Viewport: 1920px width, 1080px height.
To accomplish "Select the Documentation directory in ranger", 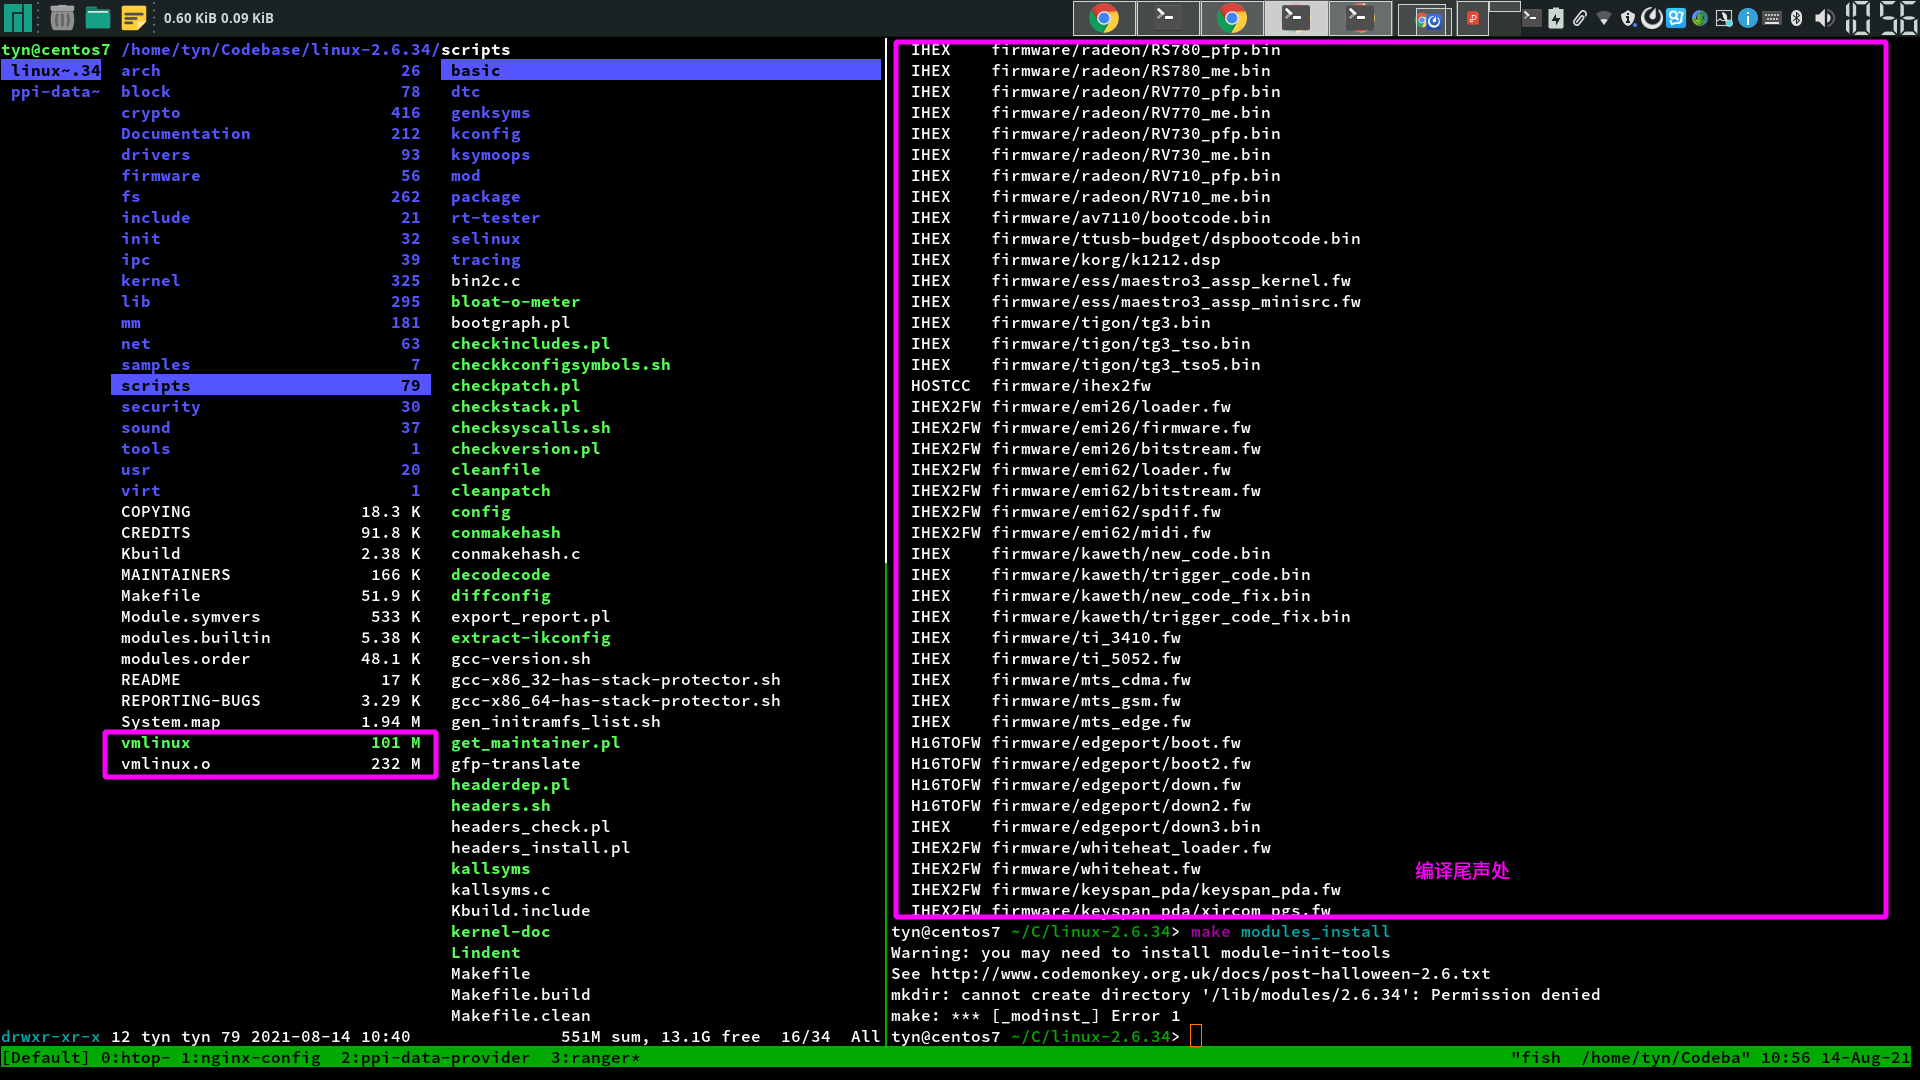I will pyautogui.click(x=186, y=134).
